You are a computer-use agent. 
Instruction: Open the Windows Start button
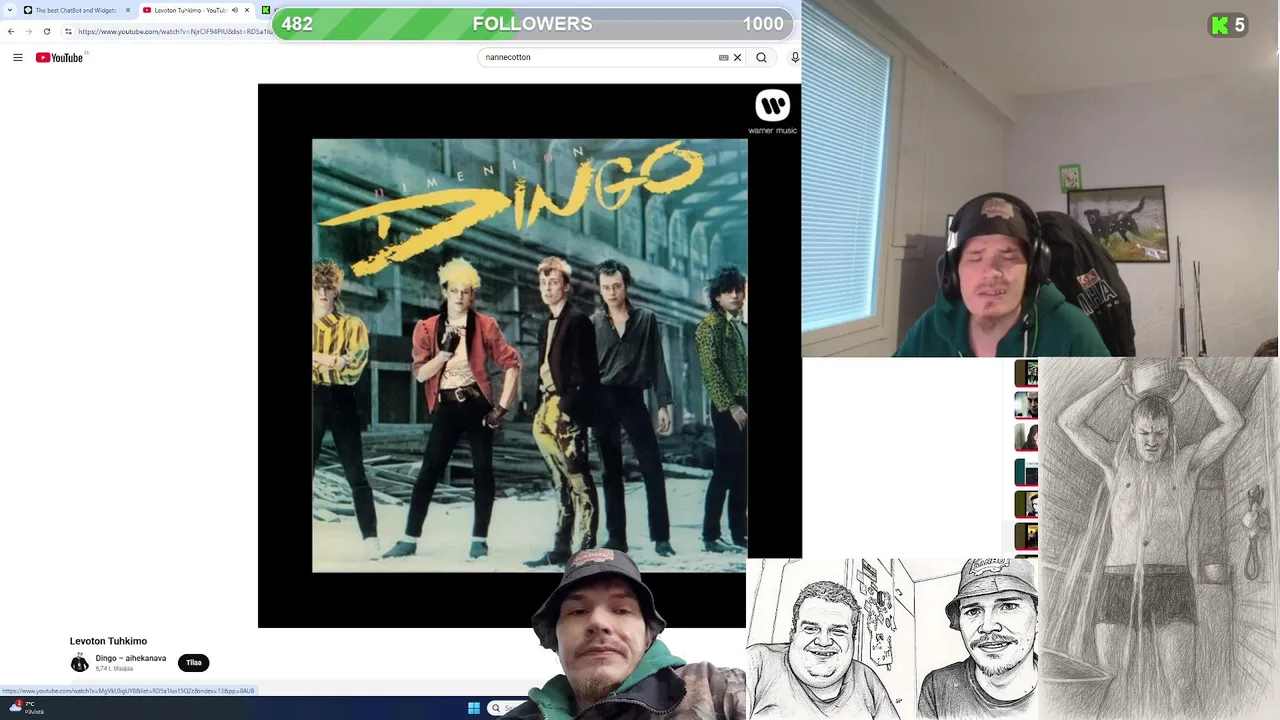tap(474, 708)
